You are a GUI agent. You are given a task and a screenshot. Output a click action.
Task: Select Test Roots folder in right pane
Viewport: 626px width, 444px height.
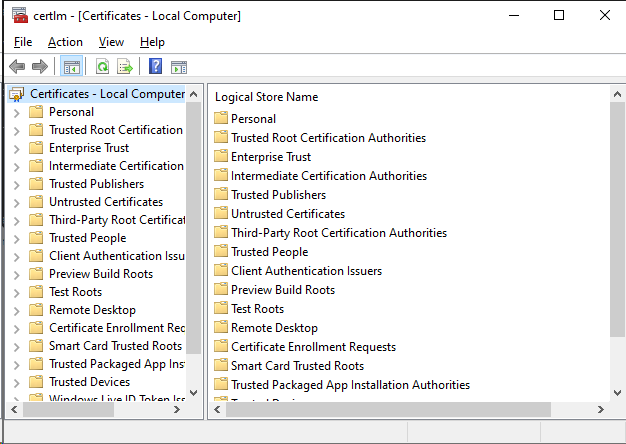coord(257,309)
